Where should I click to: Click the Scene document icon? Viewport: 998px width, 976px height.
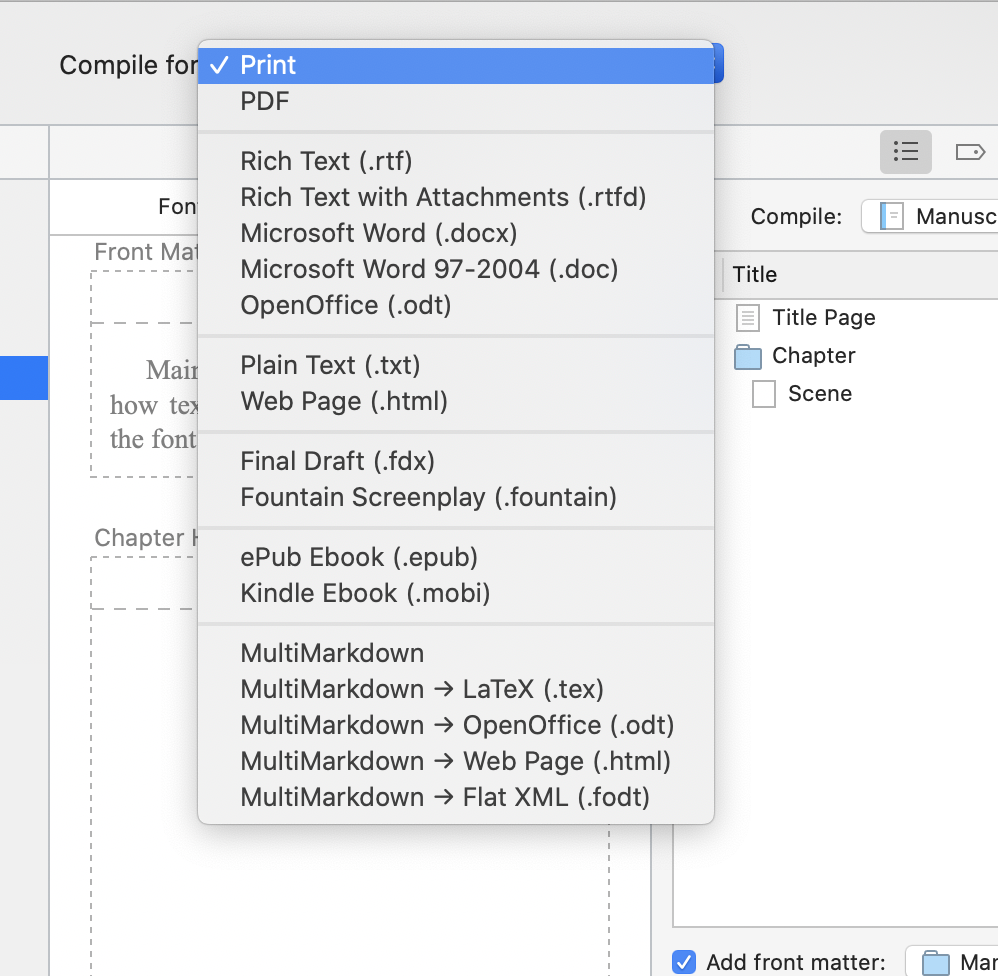click(764, 394)
